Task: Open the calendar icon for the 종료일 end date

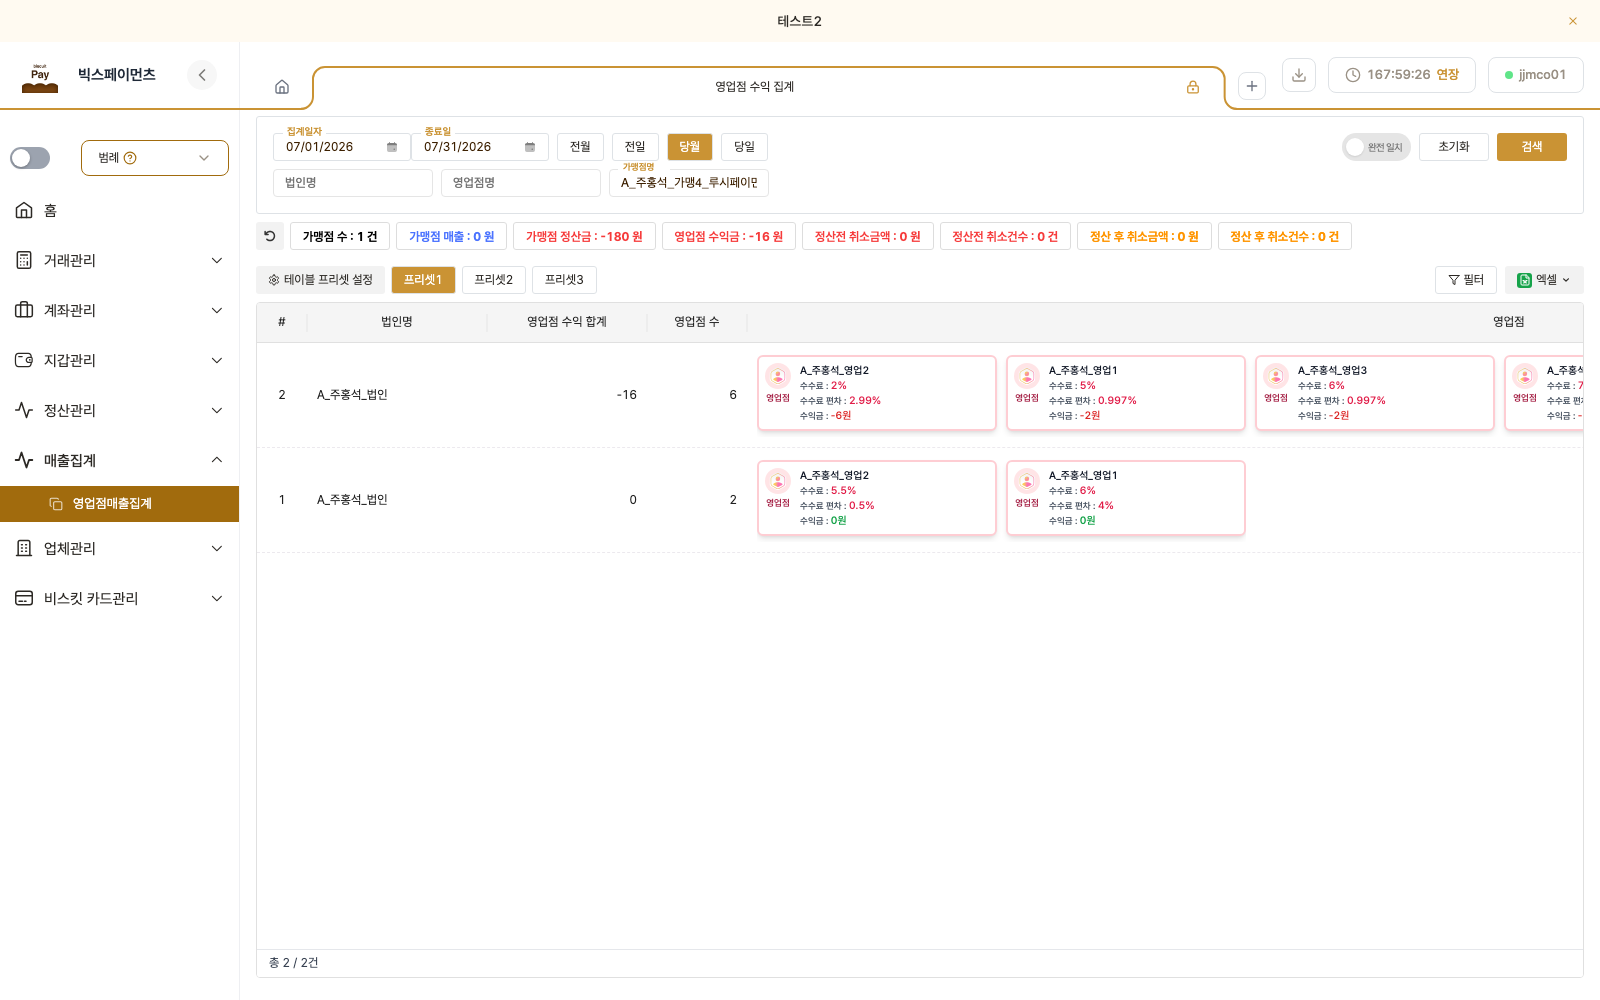Action: point(530,147)
